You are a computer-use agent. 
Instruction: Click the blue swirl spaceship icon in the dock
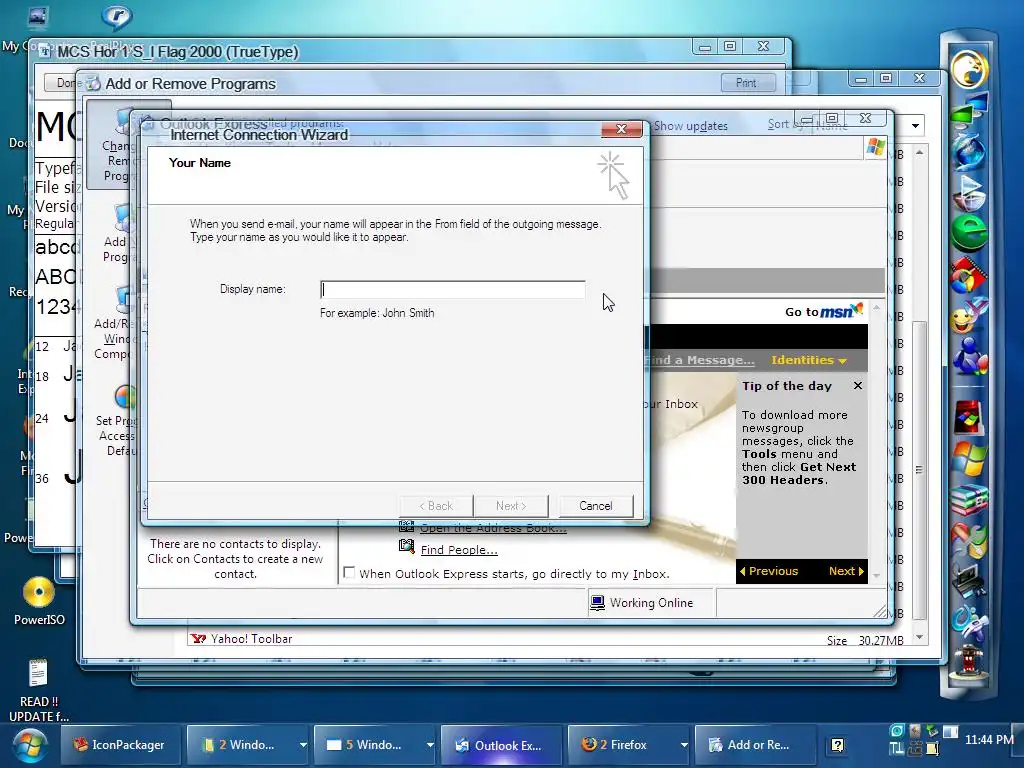[x=969, y=622]
